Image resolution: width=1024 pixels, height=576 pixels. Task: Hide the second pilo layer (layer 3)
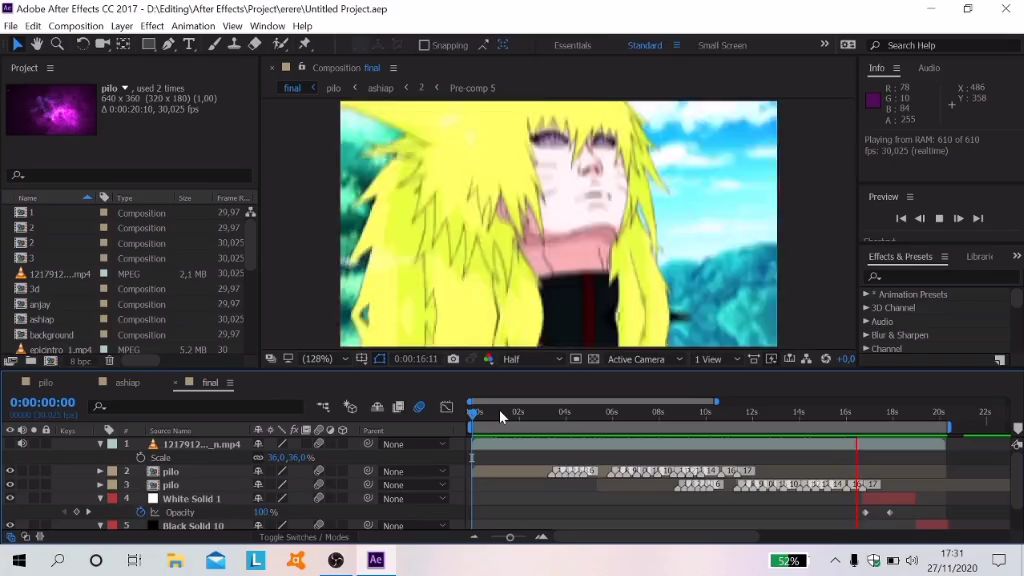10,485
